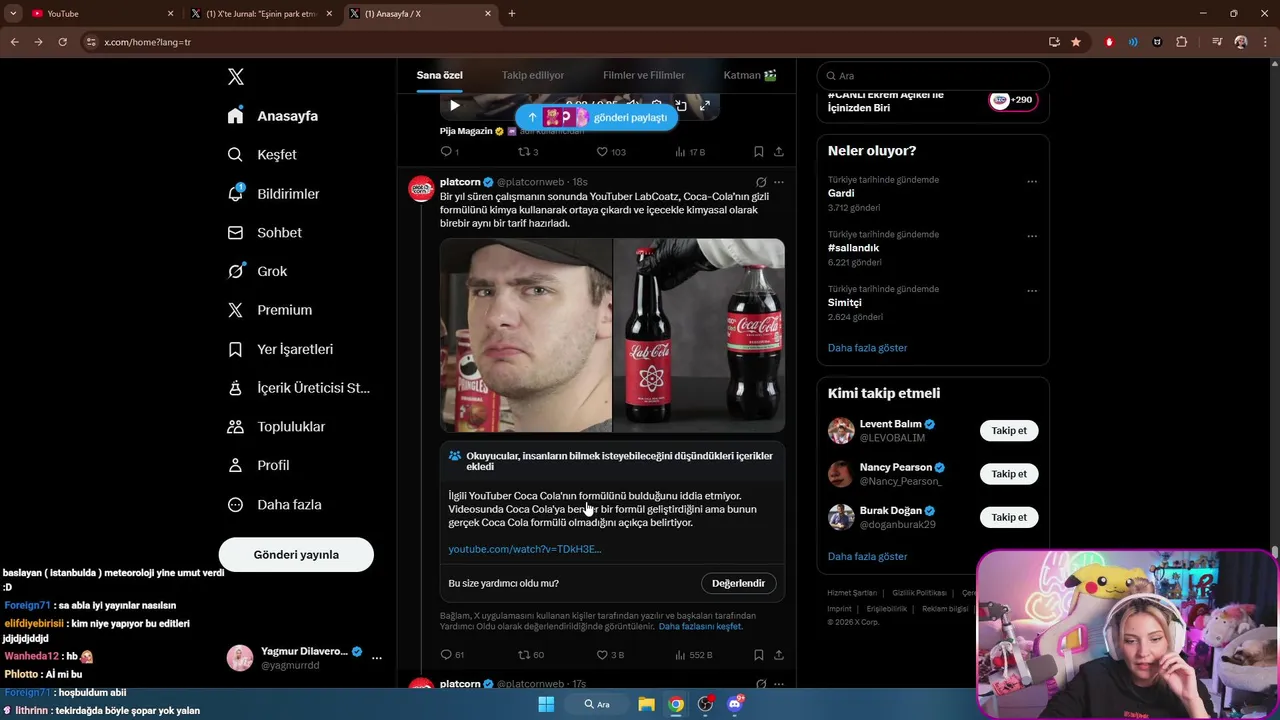The width and height of the screenshot is (1280, 720).
Task: Click Gönderi yayınla button
Action: coord(296,555)
